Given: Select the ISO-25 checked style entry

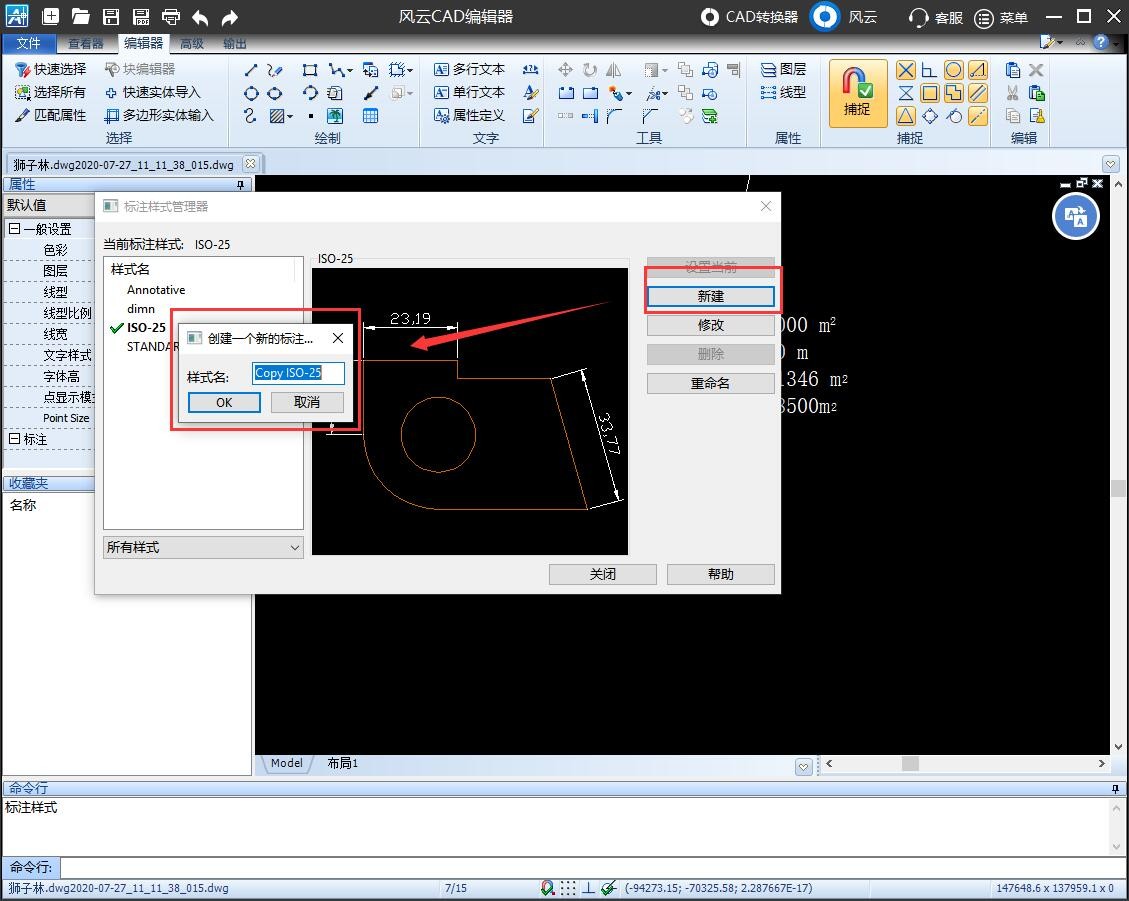Looking at the screenshot, I should point(146,328).
